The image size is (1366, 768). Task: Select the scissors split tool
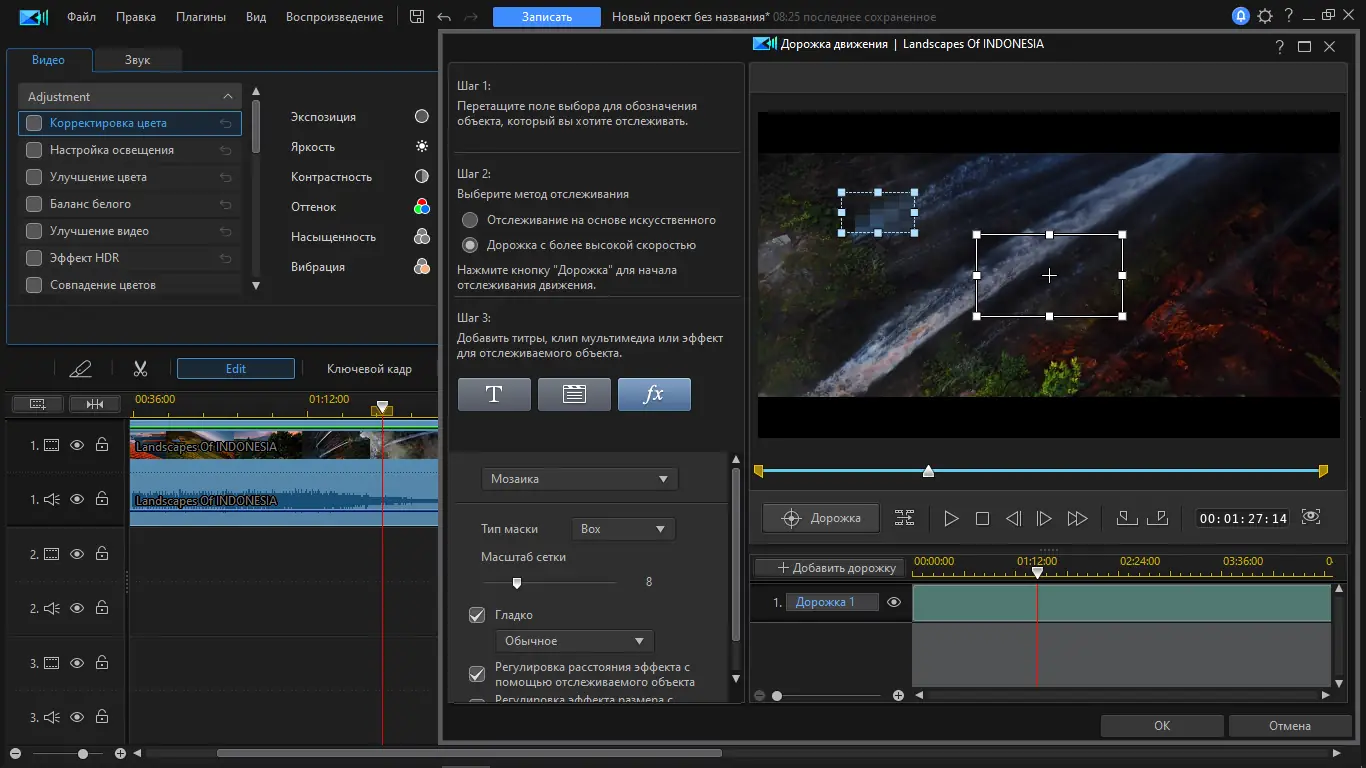click(x=140, y=369)
